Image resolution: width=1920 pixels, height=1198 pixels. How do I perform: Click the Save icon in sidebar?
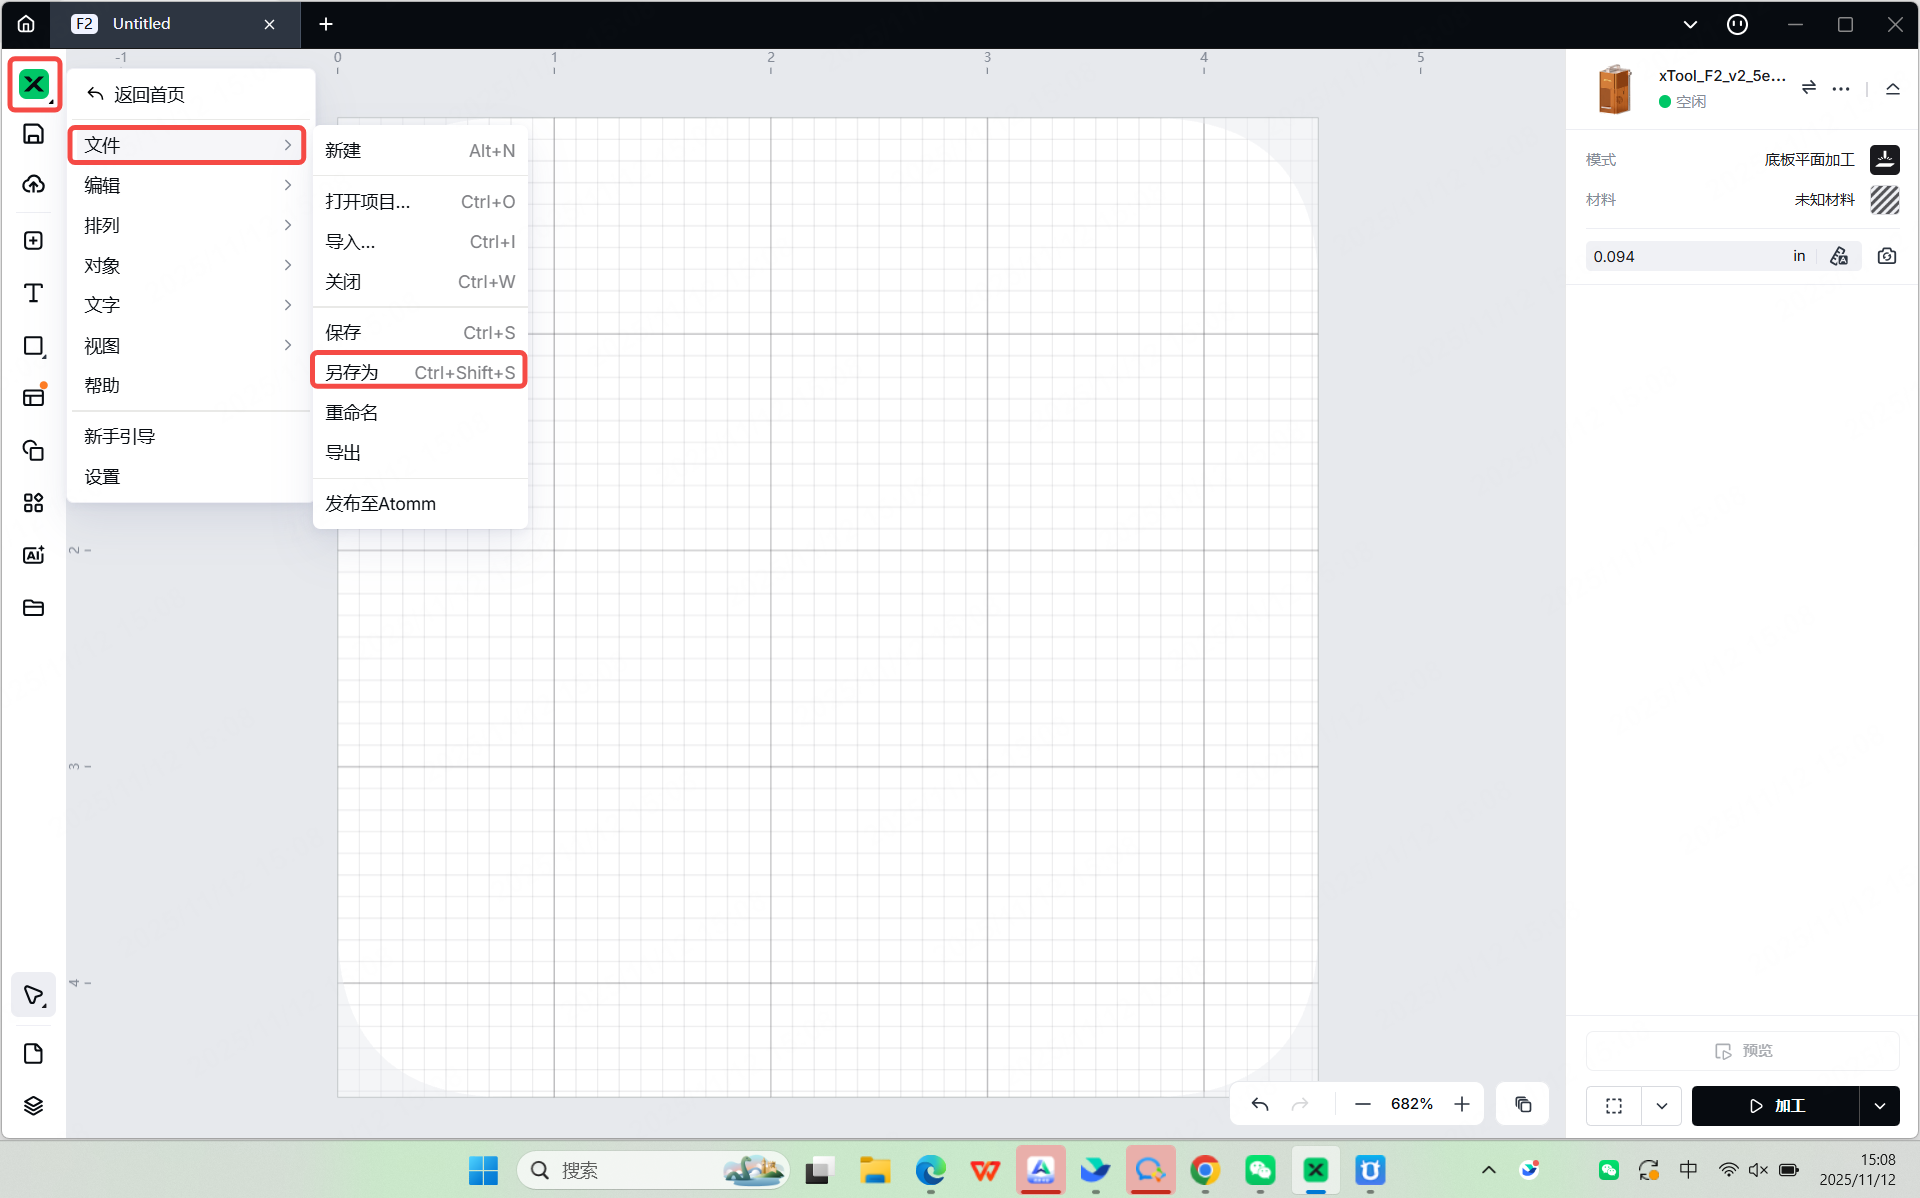tap(33, 134)
